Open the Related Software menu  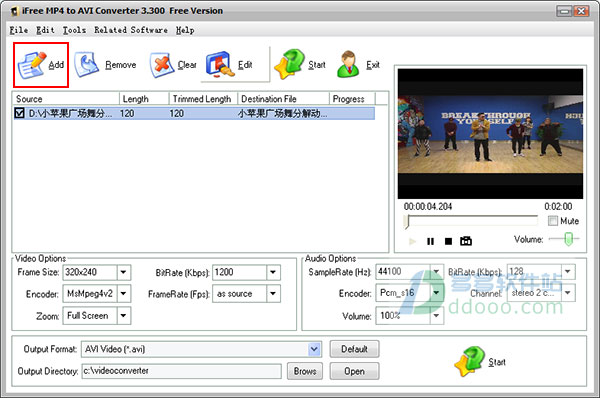131,30
